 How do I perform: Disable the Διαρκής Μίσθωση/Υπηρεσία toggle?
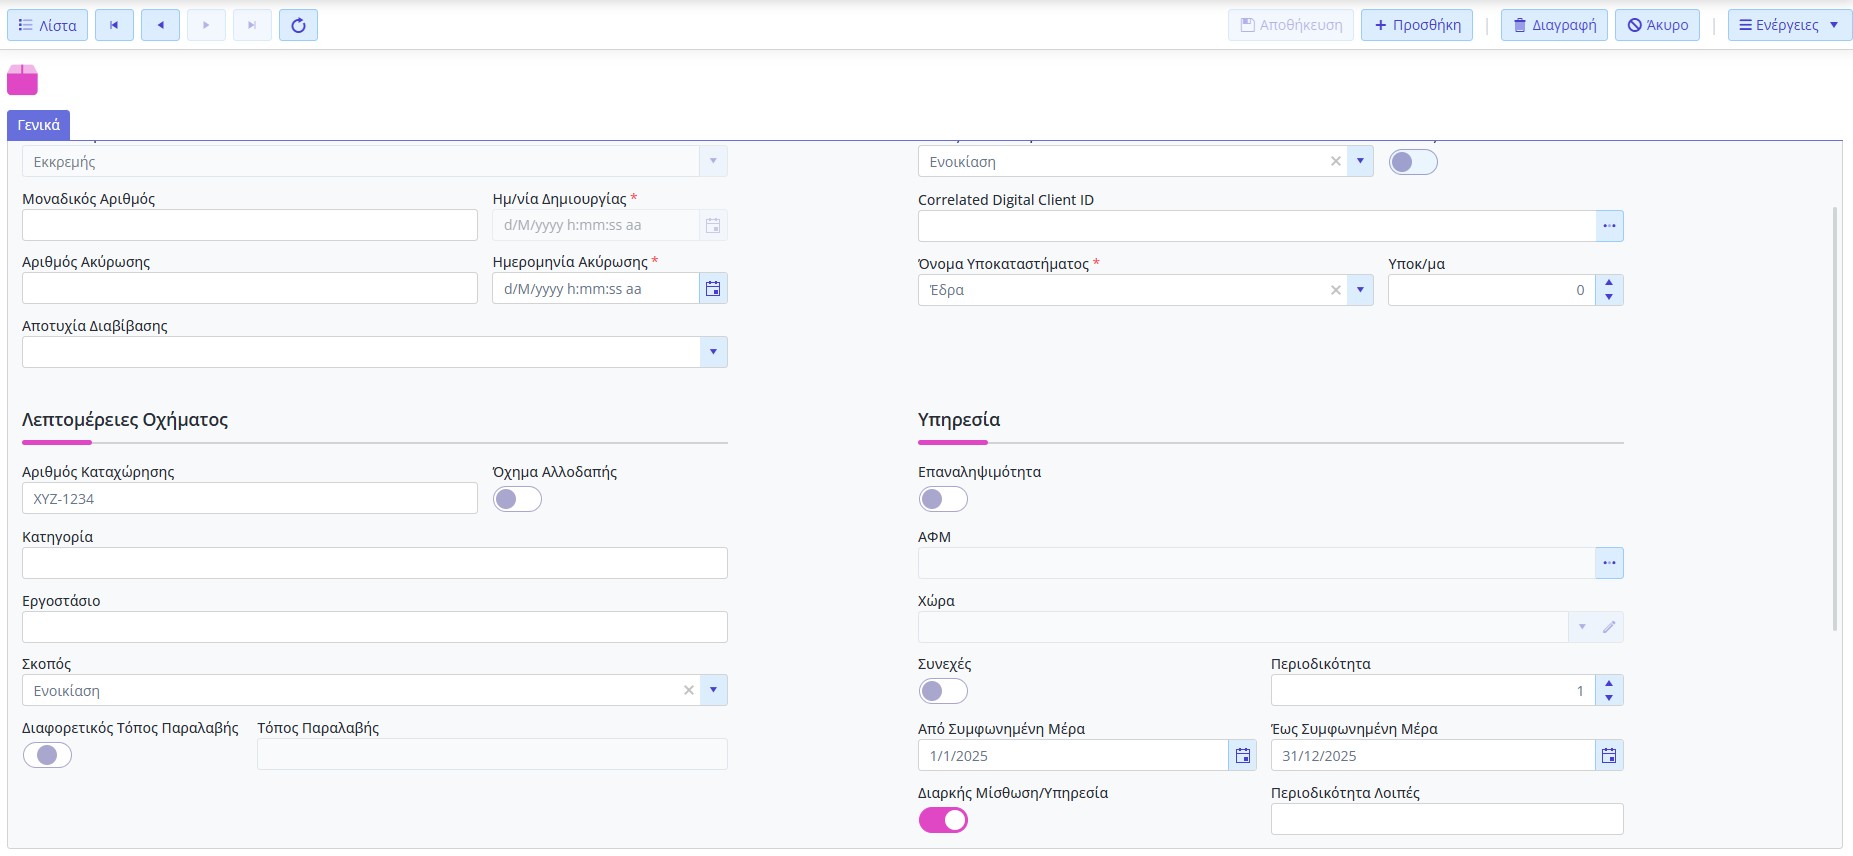tap(943, 820)
